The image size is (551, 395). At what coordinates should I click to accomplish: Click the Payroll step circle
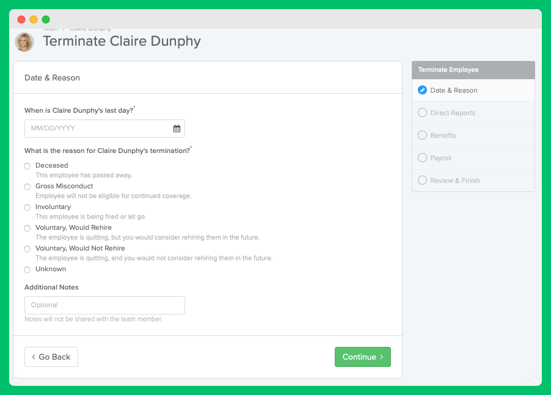[x=422, y=157]
